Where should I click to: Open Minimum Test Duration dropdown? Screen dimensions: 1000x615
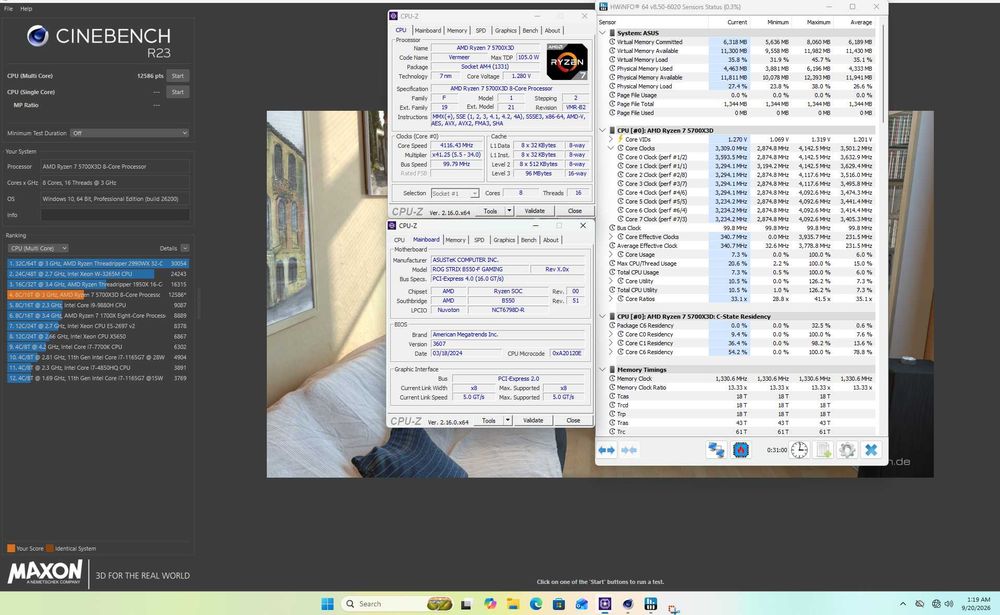coord(129,133)
